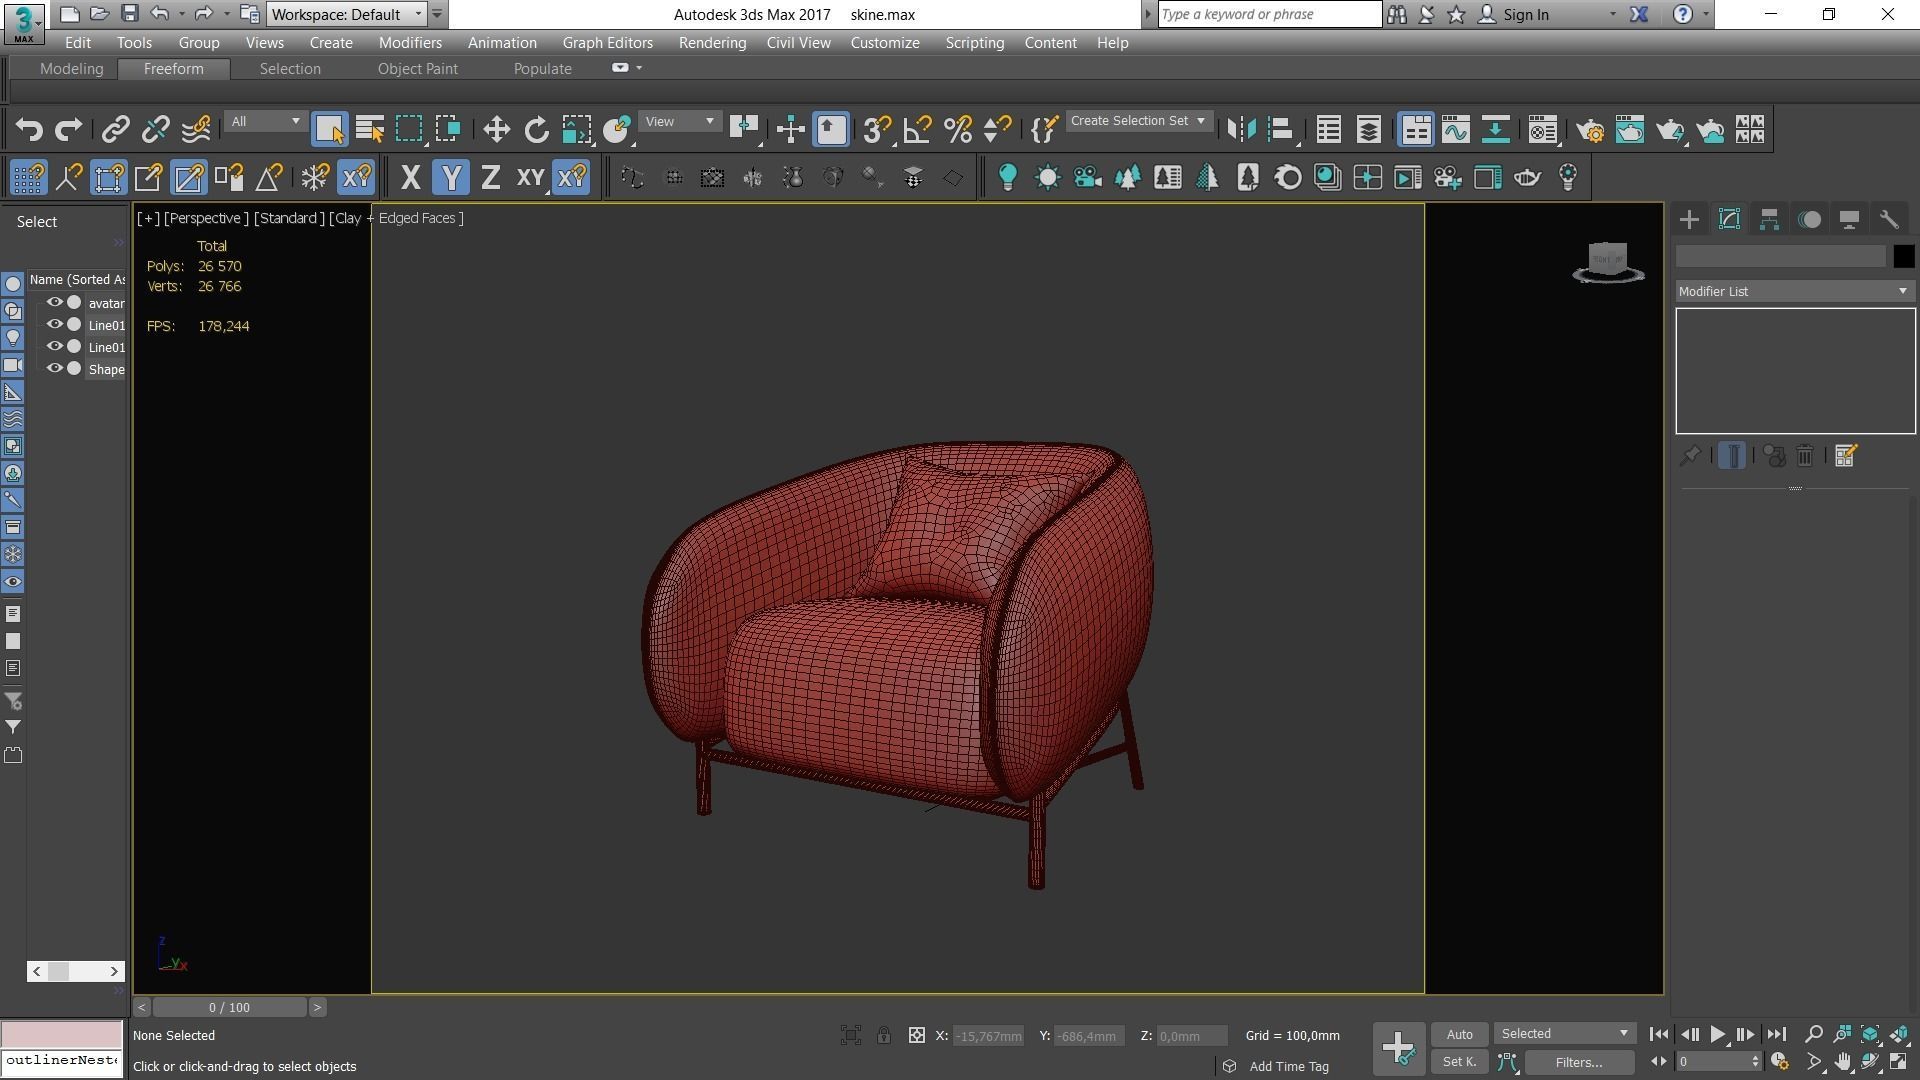Click Sign In link
The width and height of the screenshot is (1920, 1080).
1525,14
